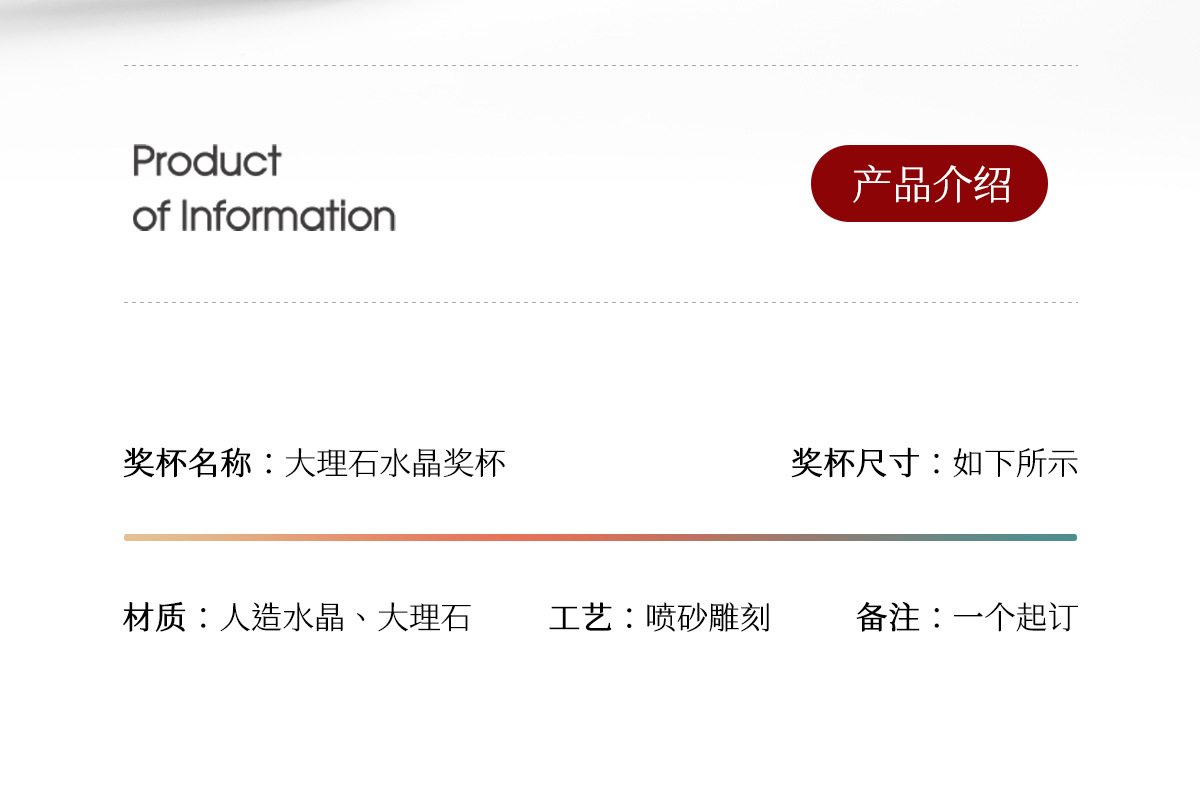Screen dimensions: 1200x790
Task: Click 大理石 in the material row
Action: 424,617
